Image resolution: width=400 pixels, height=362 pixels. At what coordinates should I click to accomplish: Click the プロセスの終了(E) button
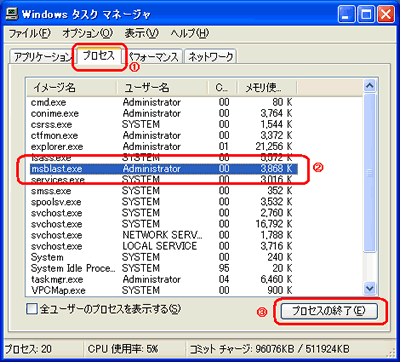click(329, 311)
